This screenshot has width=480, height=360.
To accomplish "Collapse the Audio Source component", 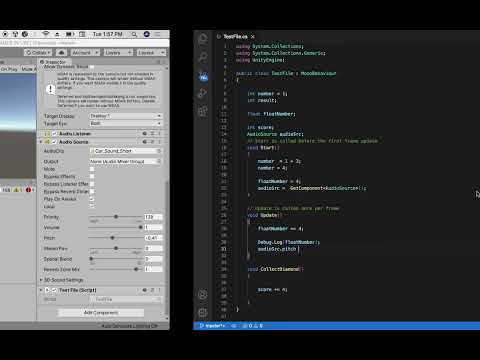I will (41, 142).
